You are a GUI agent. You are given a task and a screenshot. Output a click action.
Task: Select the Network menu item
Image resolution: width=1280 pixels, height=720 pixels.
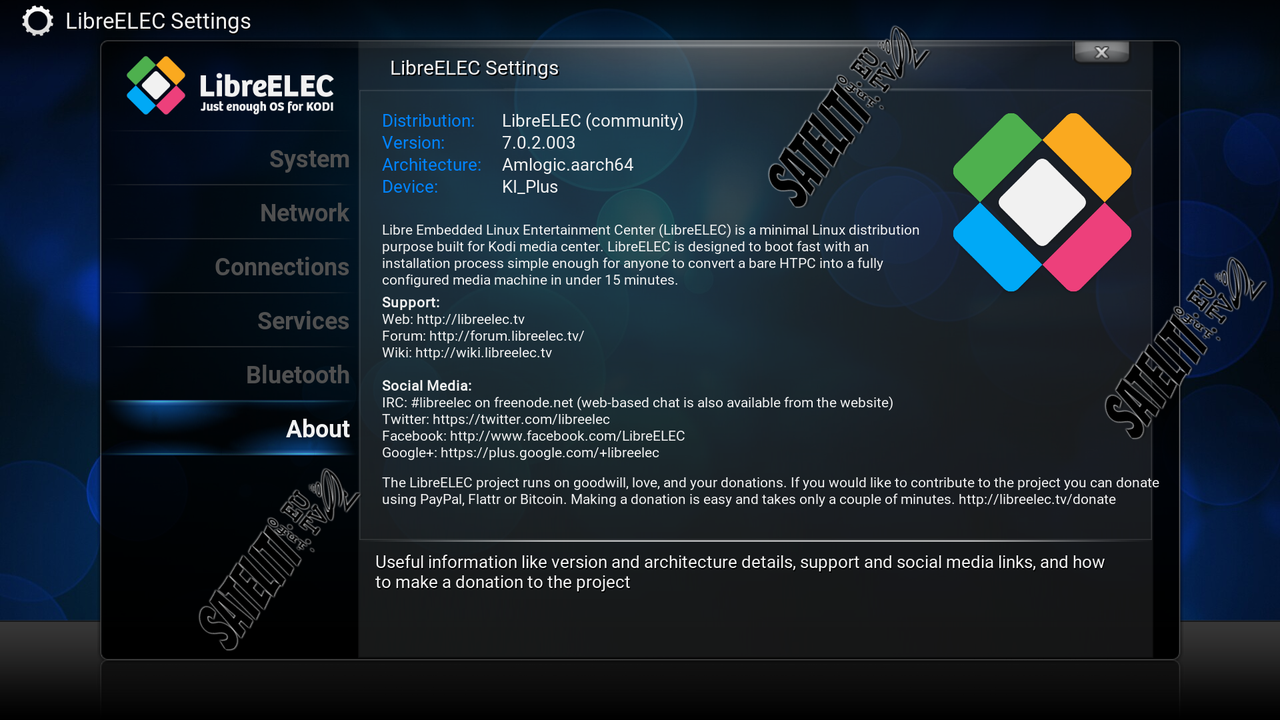click(x=304, y=213)
